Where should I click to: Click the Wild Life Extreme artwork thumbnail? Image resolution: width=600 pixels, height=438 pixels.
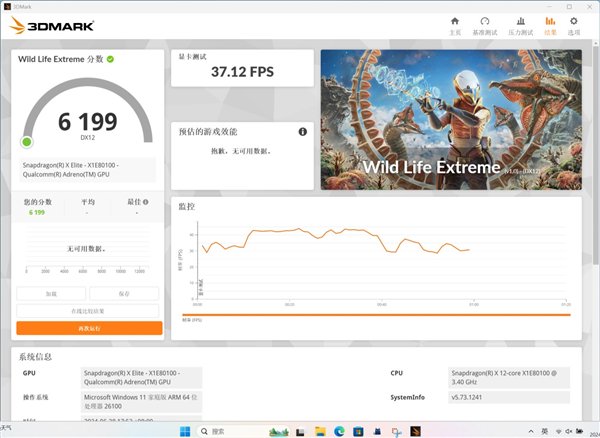tap(451, 120)
